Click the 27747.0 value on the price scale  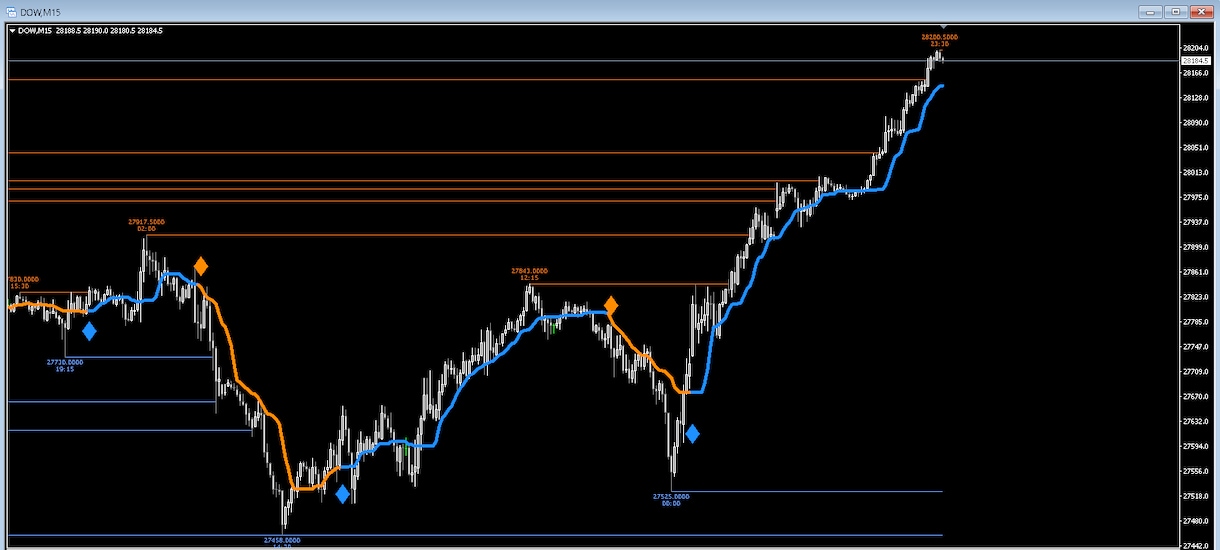pos(1195,346)
